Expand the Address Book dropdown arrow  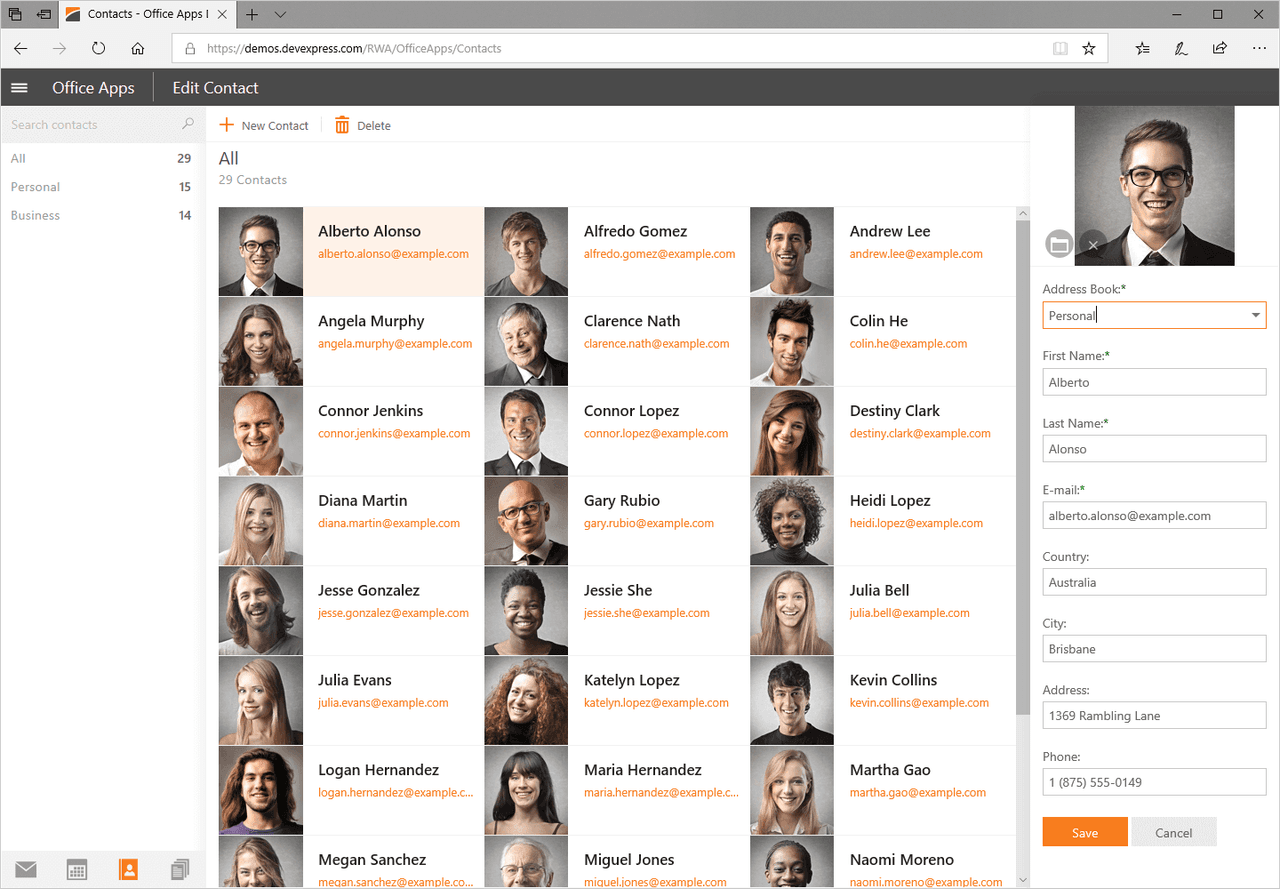pyautogui.click(x=1256, y=316)
